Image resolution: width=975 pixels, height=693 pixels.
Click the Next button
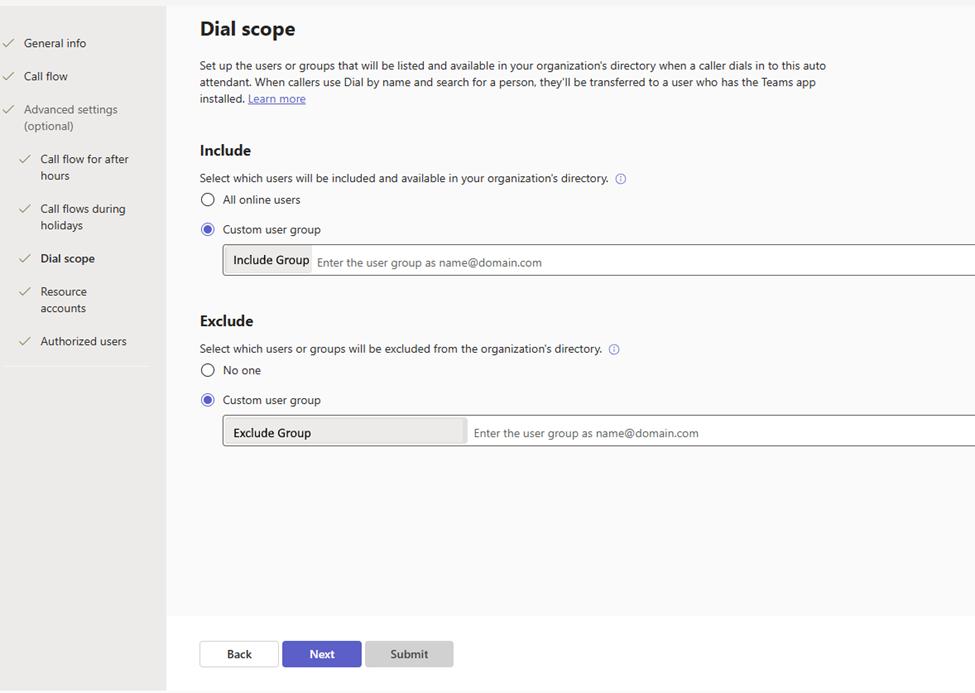coord(321,654)
